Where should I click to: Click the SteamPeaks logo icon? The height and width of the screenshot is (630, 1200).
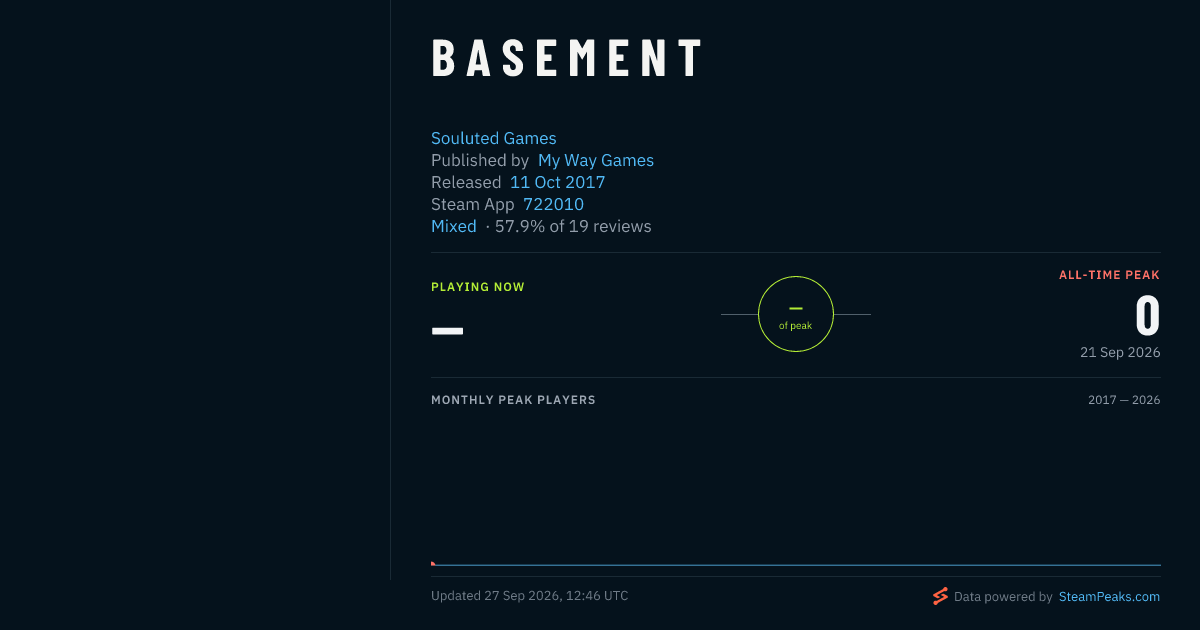(x=940, y=596)
